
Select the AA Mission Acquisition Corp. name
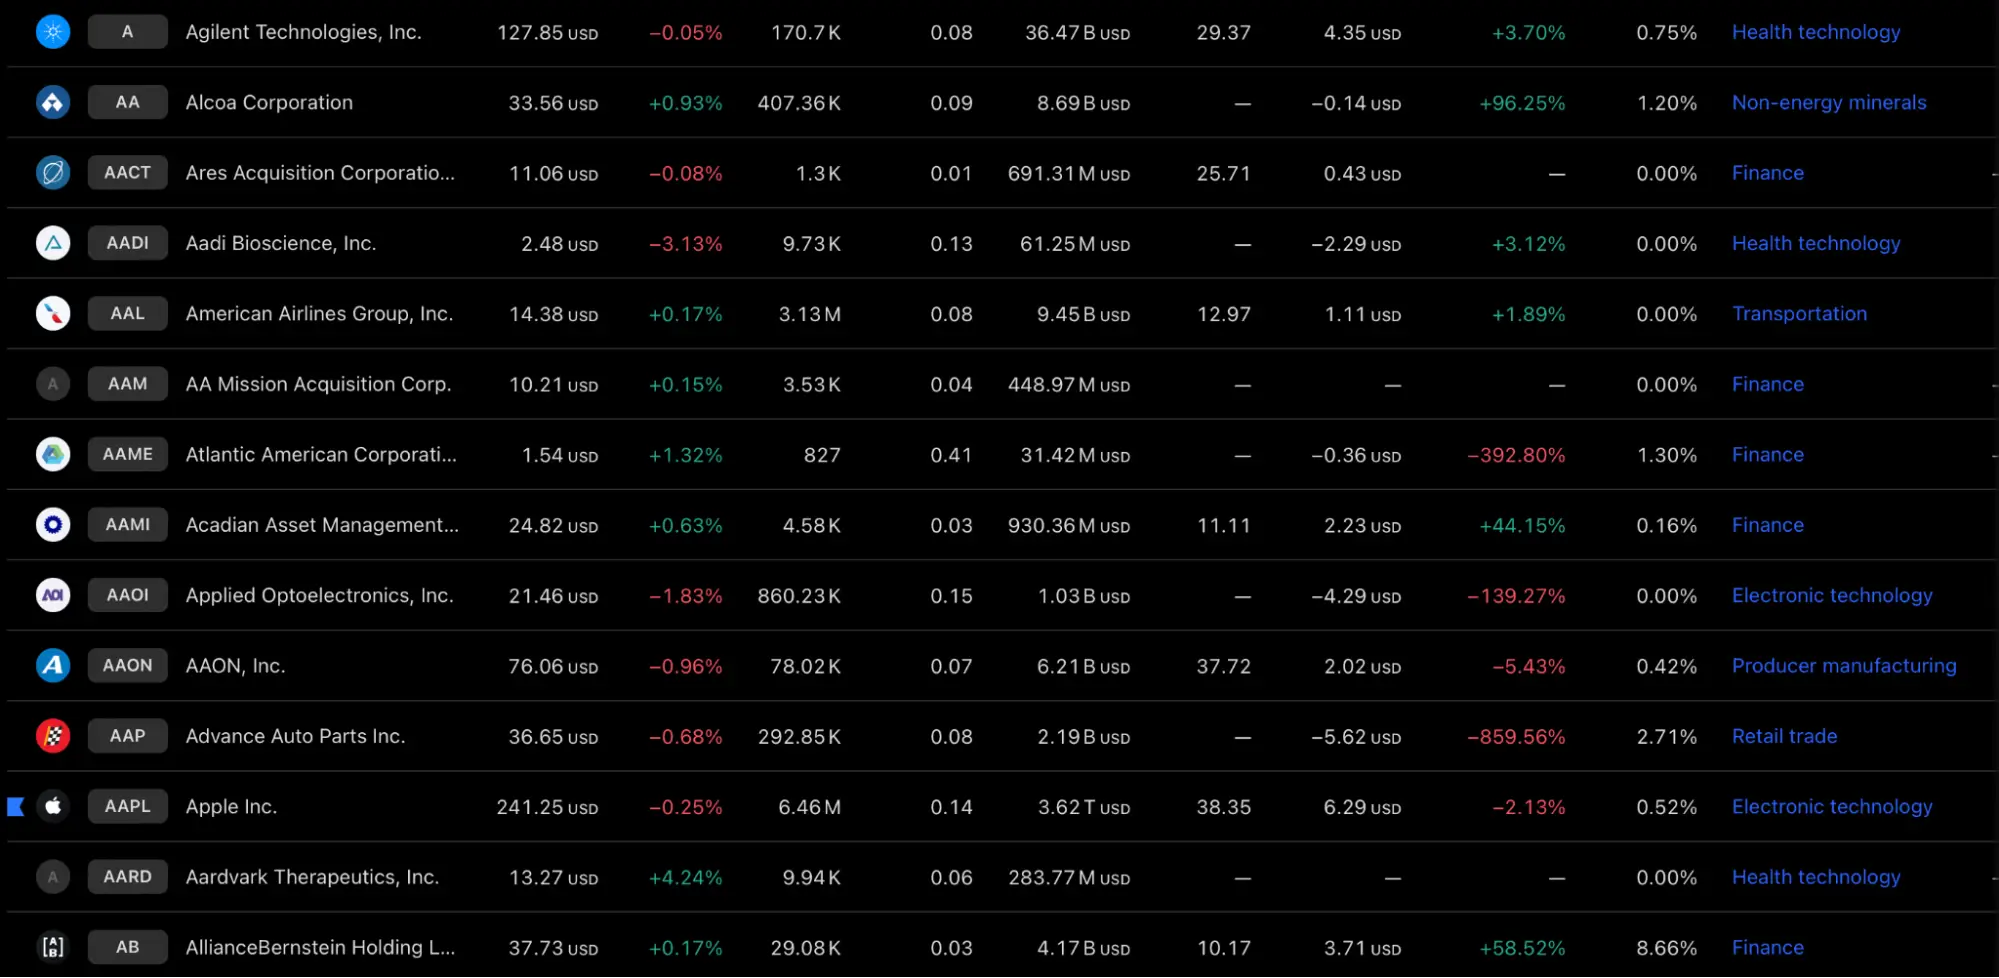(318, 384)
